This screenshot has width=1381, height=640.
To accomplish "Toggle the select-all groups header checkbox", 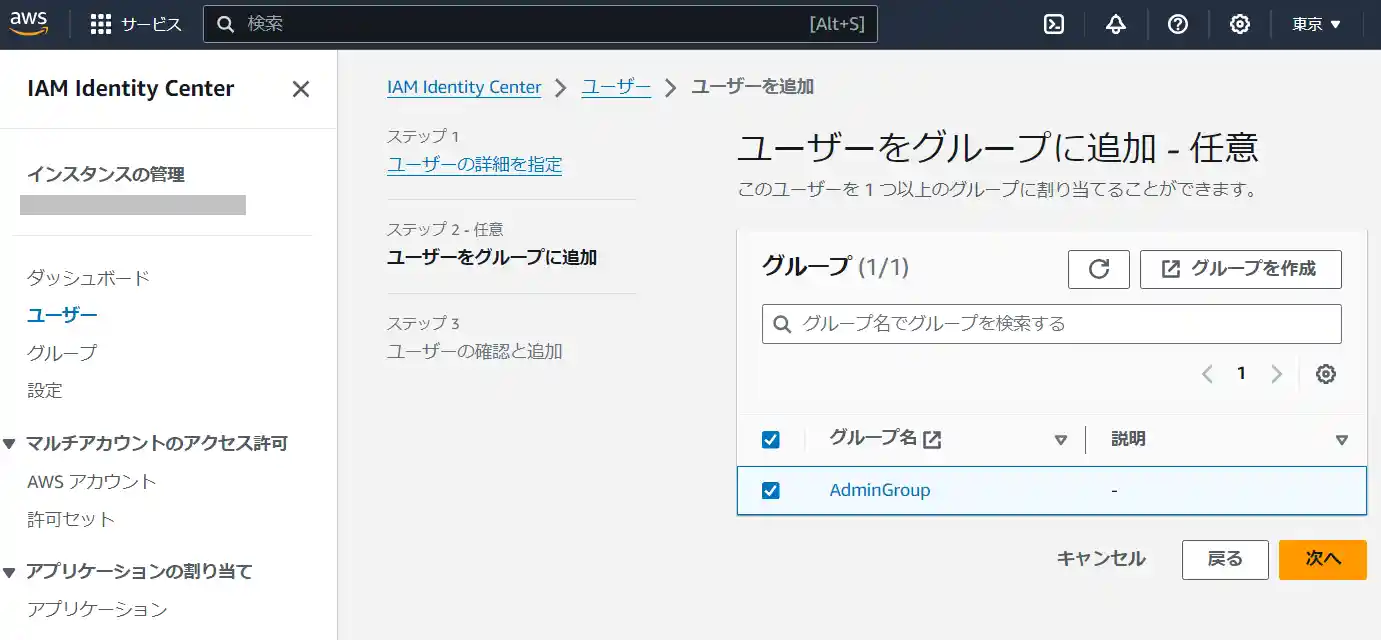I will [x=769, y=438].
